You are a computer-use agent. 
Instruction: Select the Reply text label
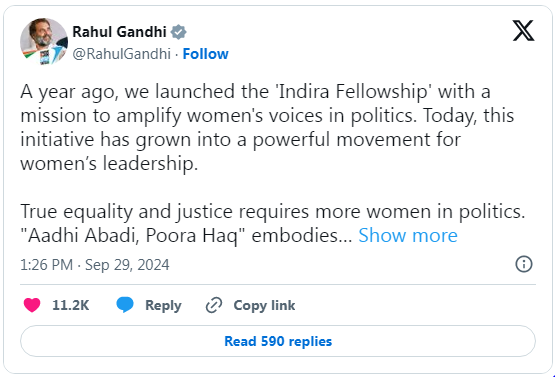pos(163,305)
